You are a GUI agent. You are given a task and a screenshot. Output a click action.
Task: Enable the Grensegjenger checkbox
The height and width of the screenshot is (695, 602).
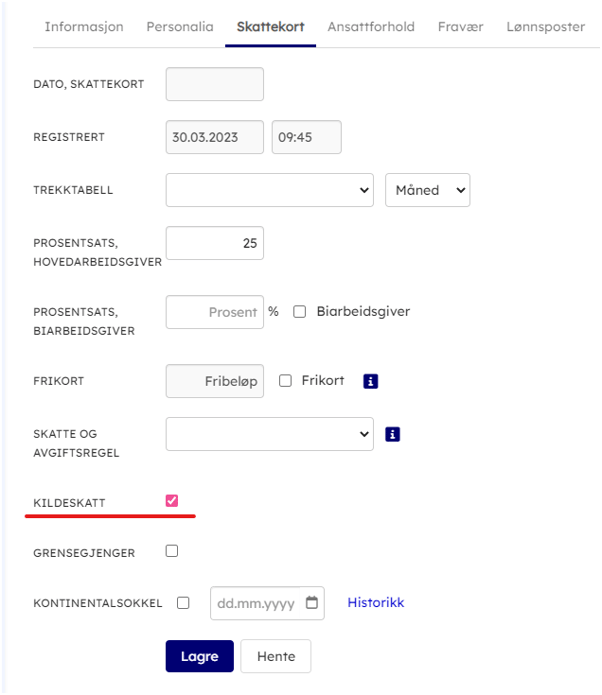coord(172,551)
